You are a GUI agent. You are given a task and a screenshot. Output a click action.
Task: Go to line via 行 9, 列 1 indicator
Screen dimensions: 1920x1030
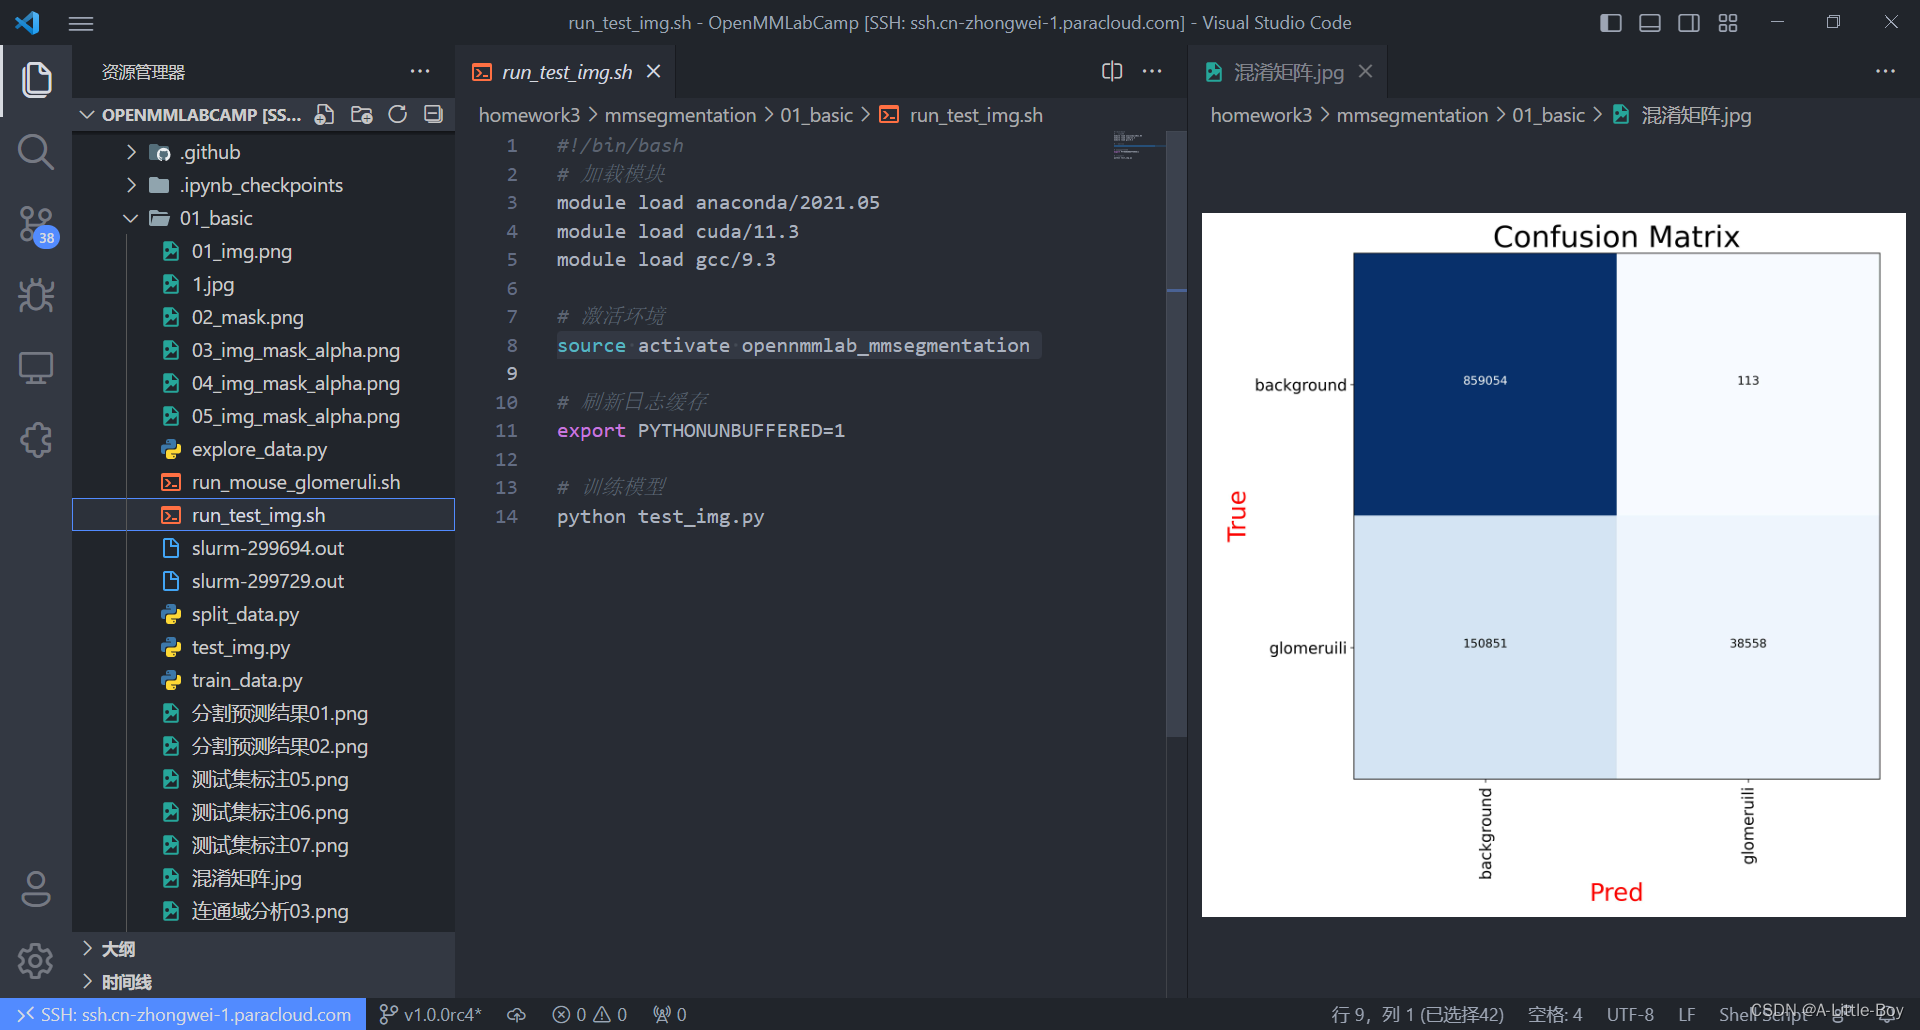click(x=1418, y=1015)
